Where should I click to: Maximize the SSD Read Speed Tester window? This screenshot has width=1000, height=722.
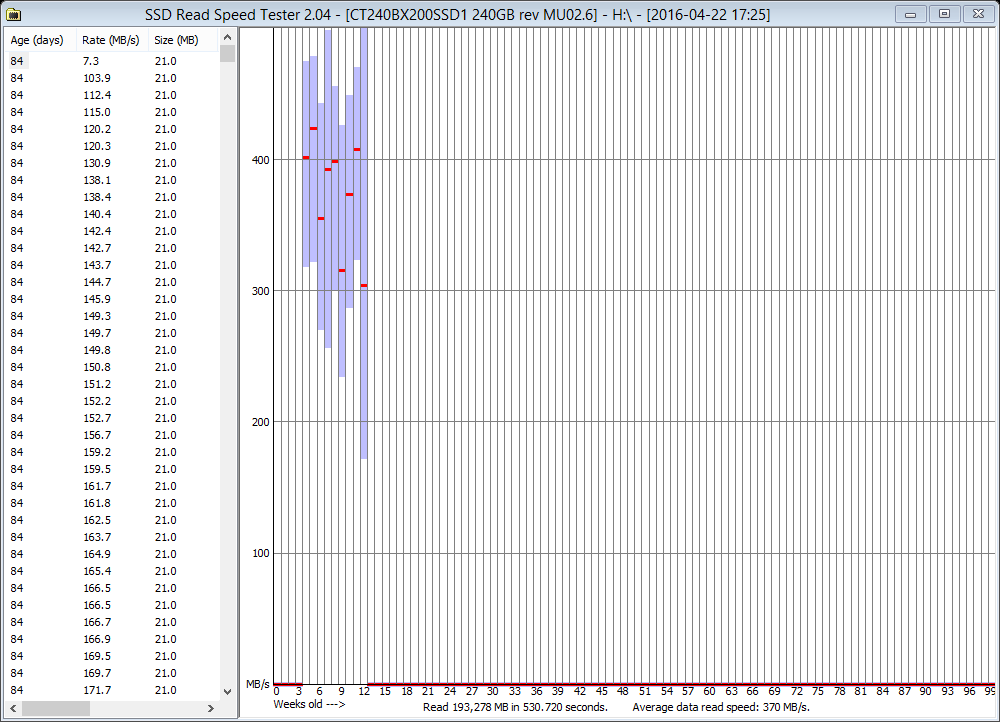click(945, 14)
